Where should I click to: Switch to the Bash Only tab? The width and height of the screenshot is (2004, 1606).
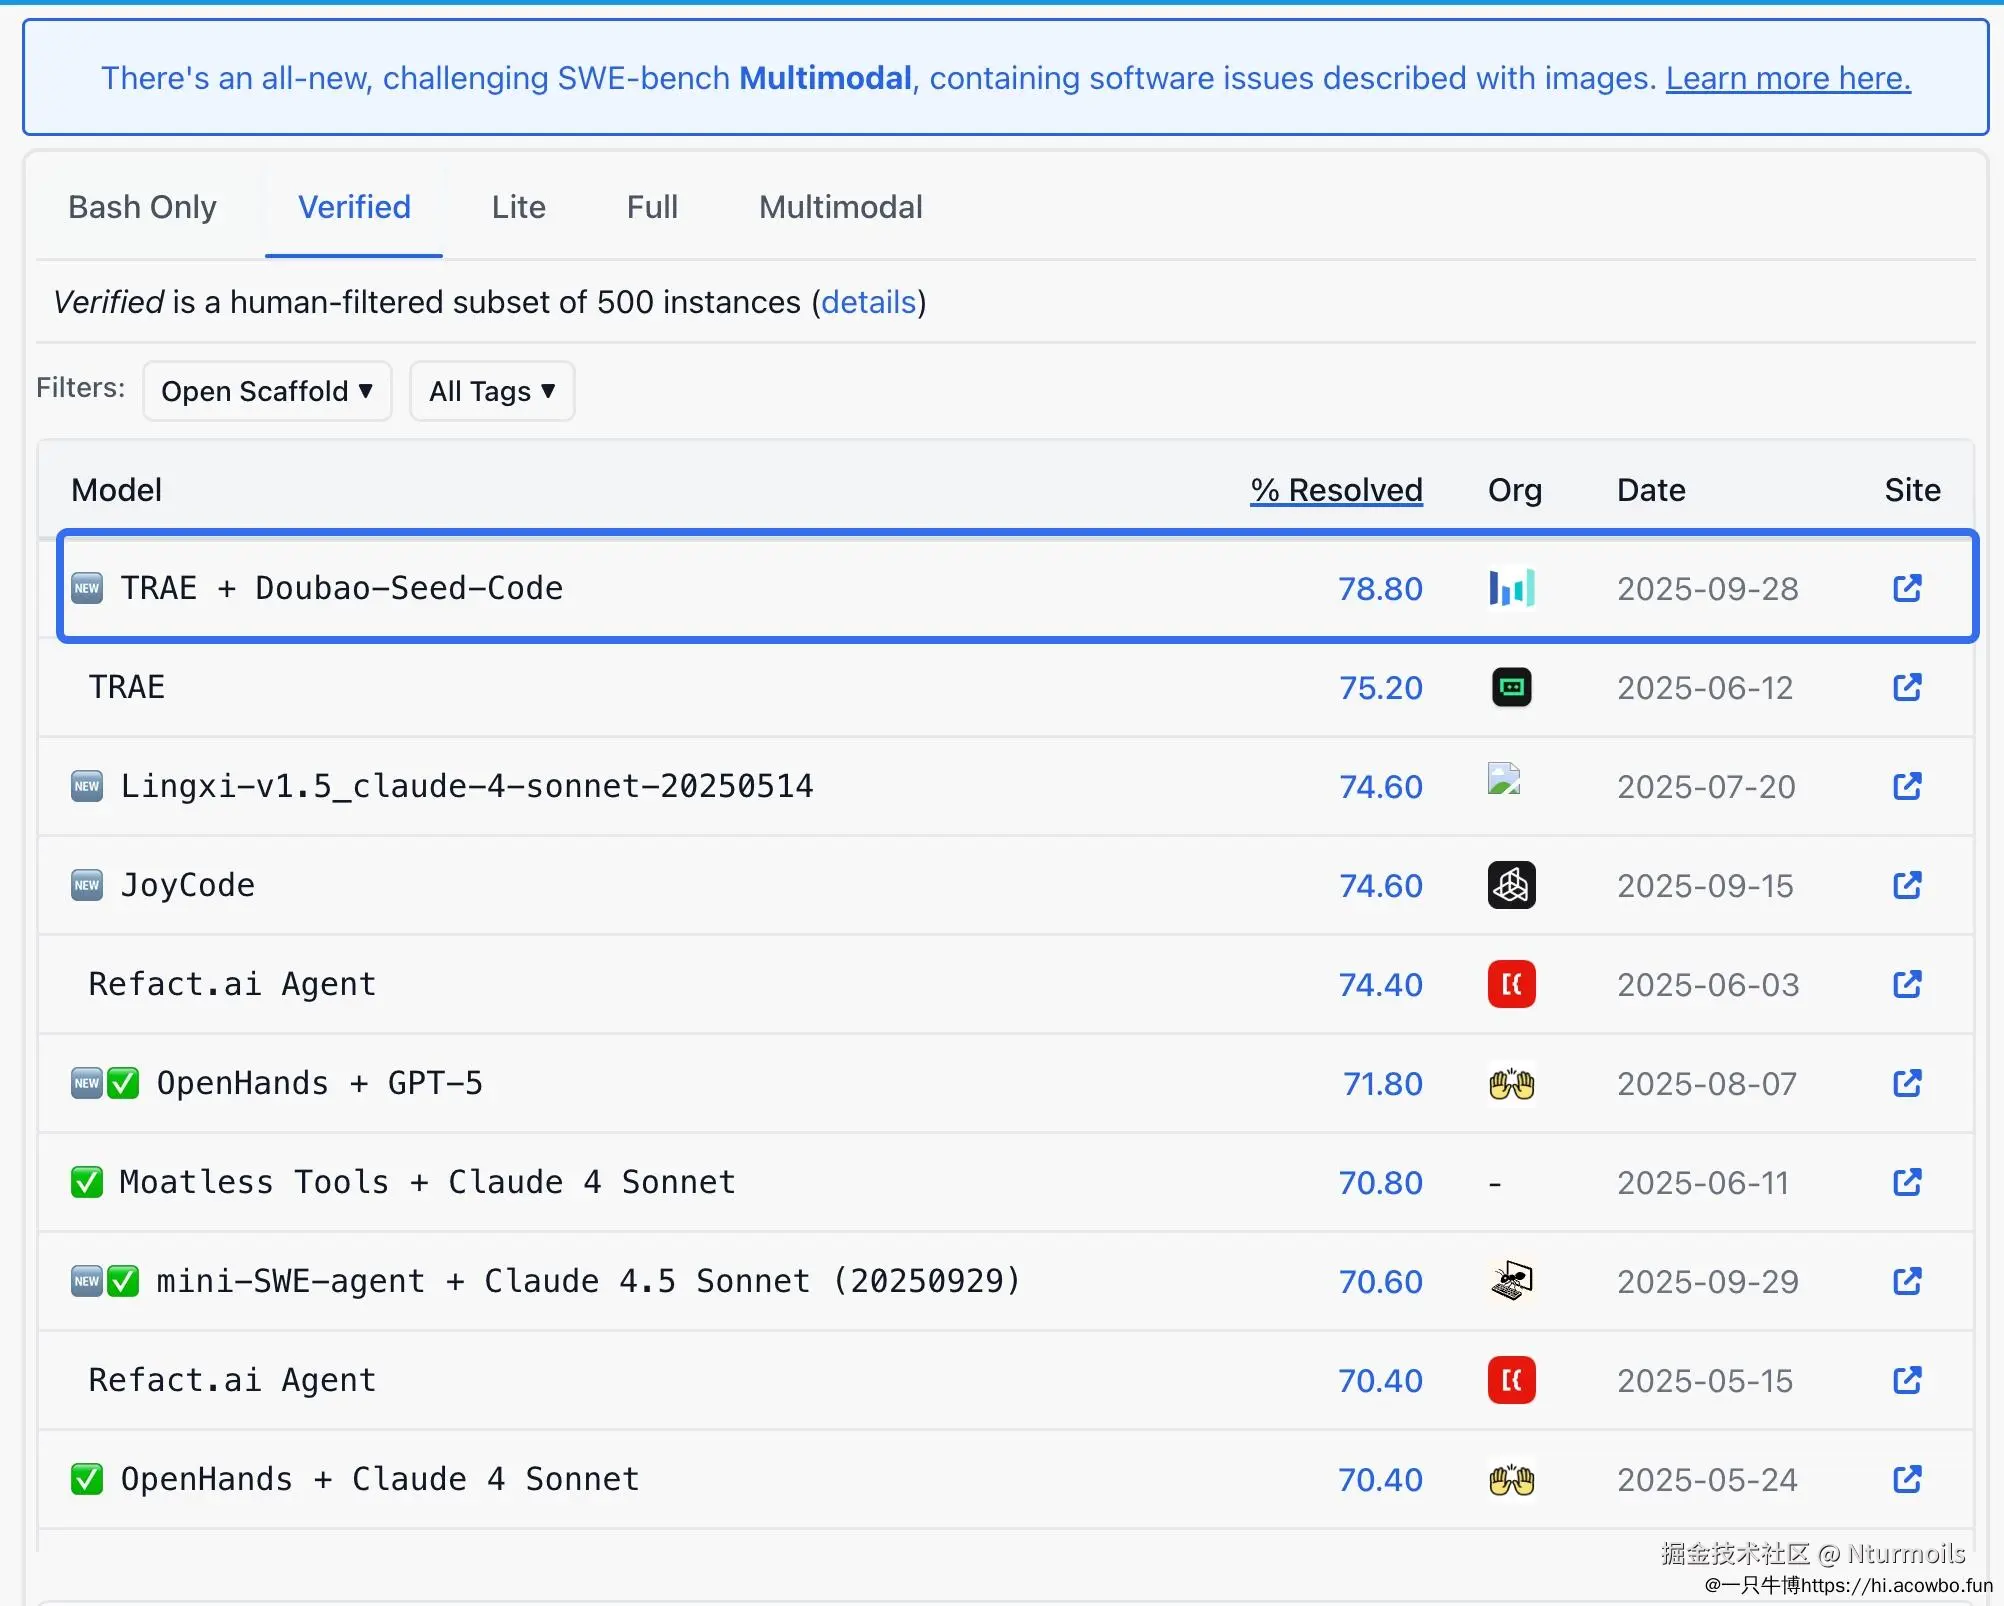(x=142, y=207)
